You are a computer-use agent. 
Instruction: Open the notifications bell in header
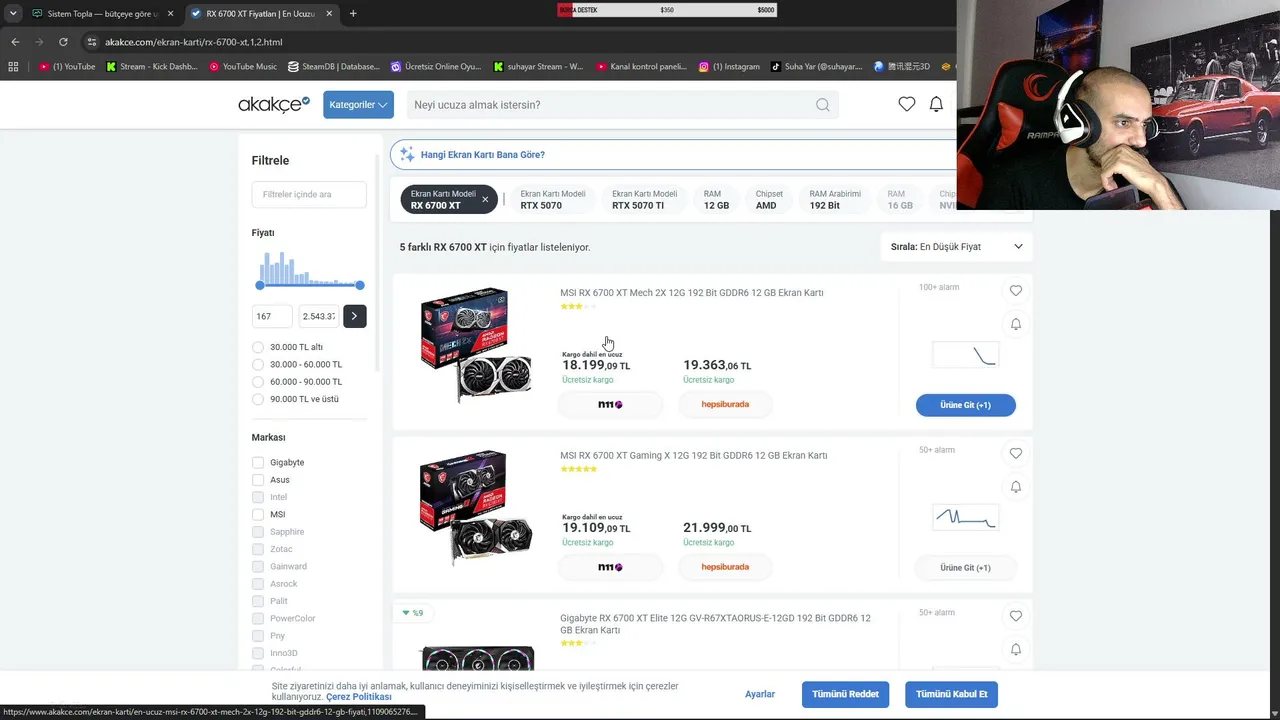[x=936, y=104]
